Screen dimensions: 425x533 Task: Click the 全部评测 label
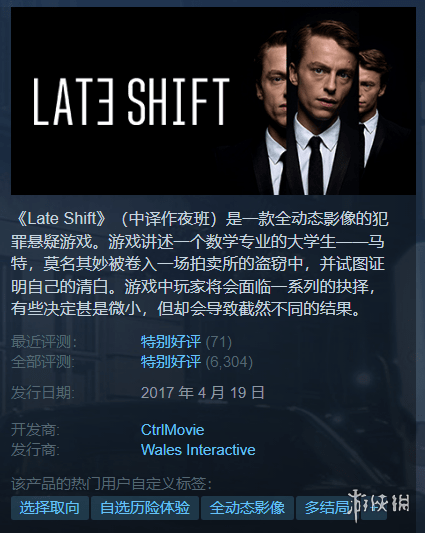pyautogui.click(x=43, y=362)
